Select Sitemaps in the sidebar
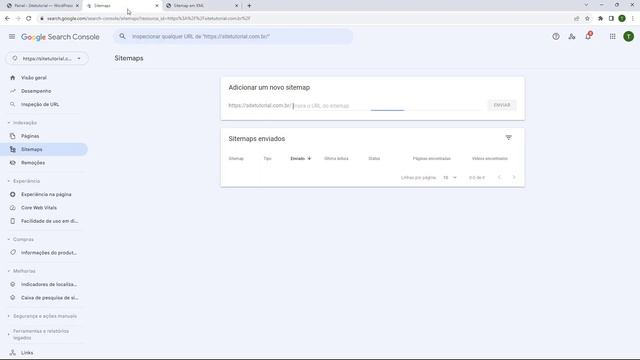640x360 pixels. tap(44, 149)
